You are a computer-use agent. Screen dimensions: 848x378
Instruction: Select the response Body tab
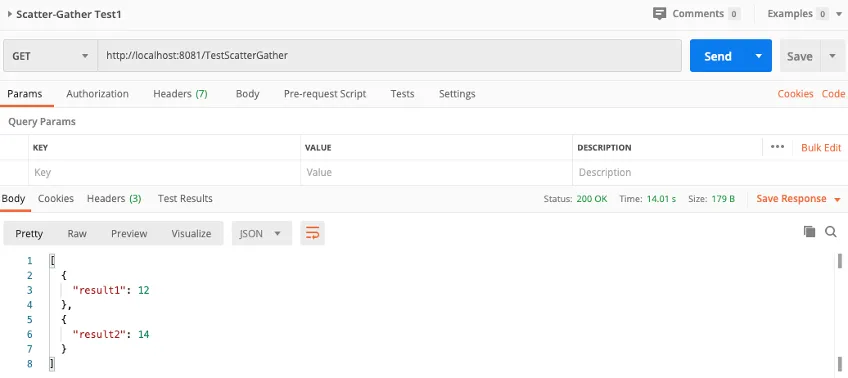14,198
